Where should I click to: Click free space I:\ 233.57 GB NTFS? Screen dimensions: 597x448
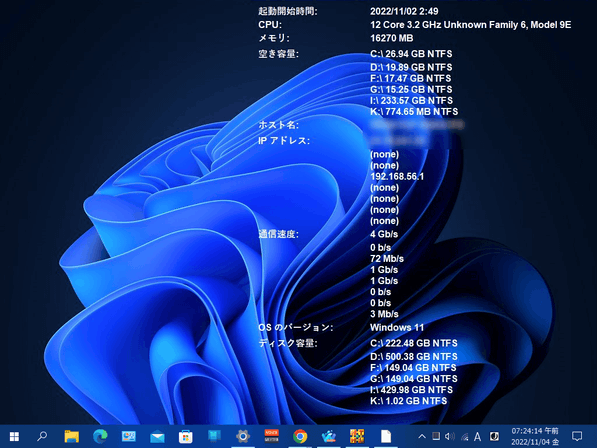click(411, 100)
